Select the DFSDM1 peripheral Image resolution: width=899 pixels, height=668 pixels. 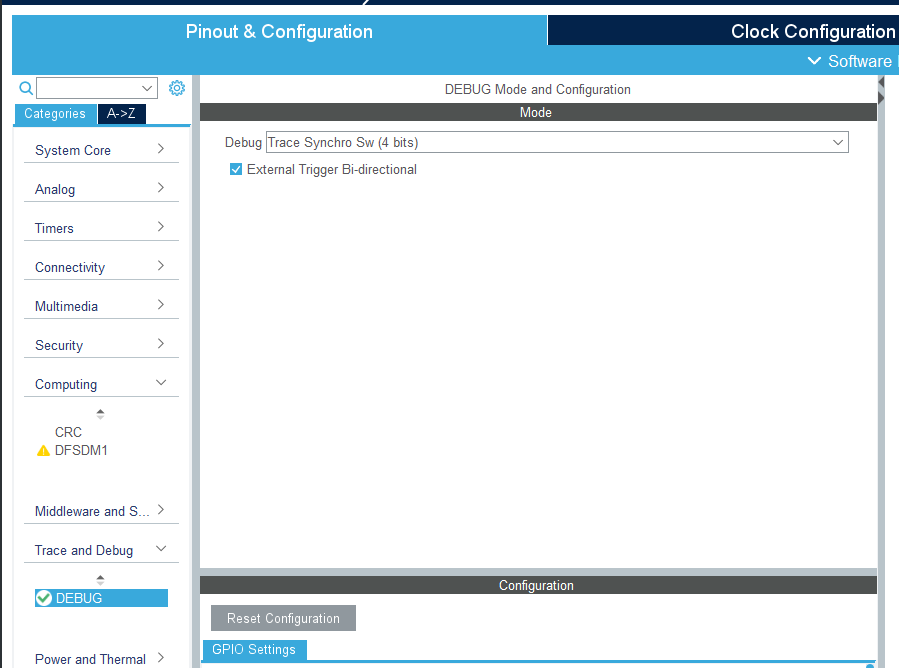click(x=81, y=451)
